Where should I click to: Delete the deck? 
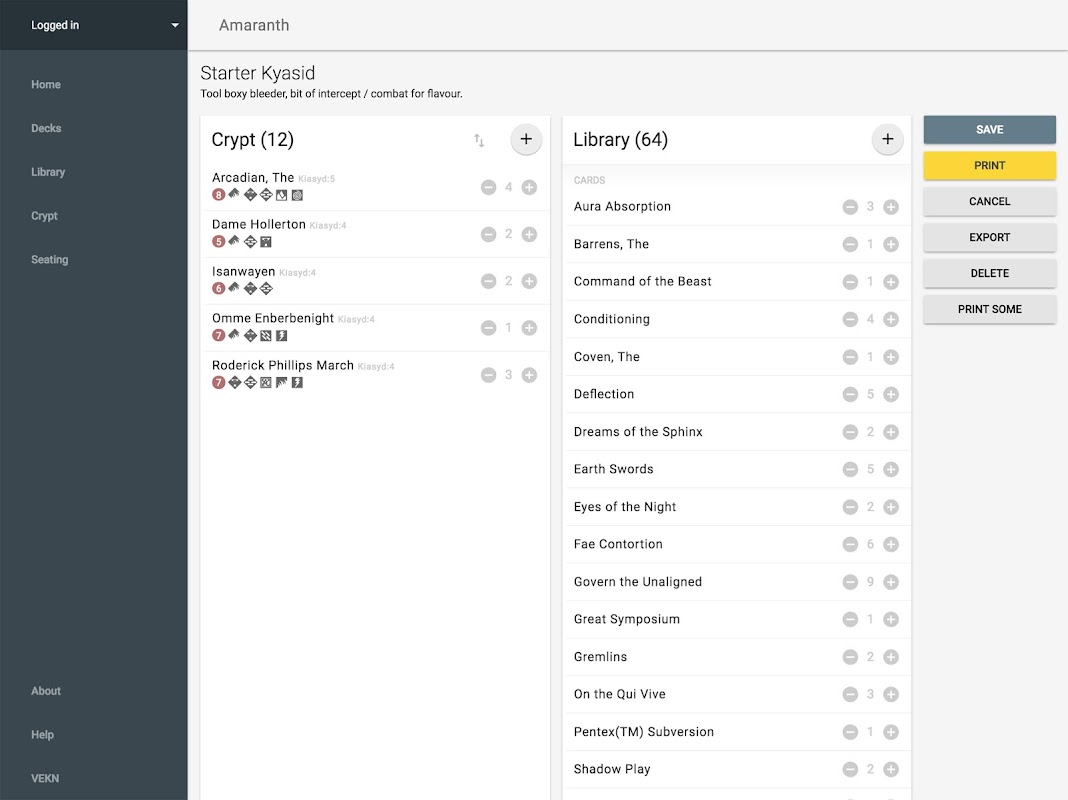[x=990, y=273]
